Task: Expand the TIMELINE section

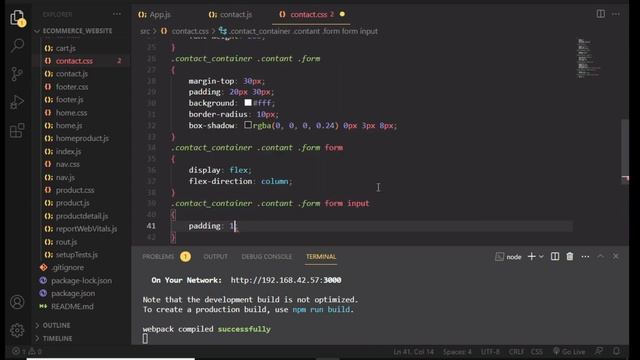Action: pyautogui.click(x=54, y=338)
